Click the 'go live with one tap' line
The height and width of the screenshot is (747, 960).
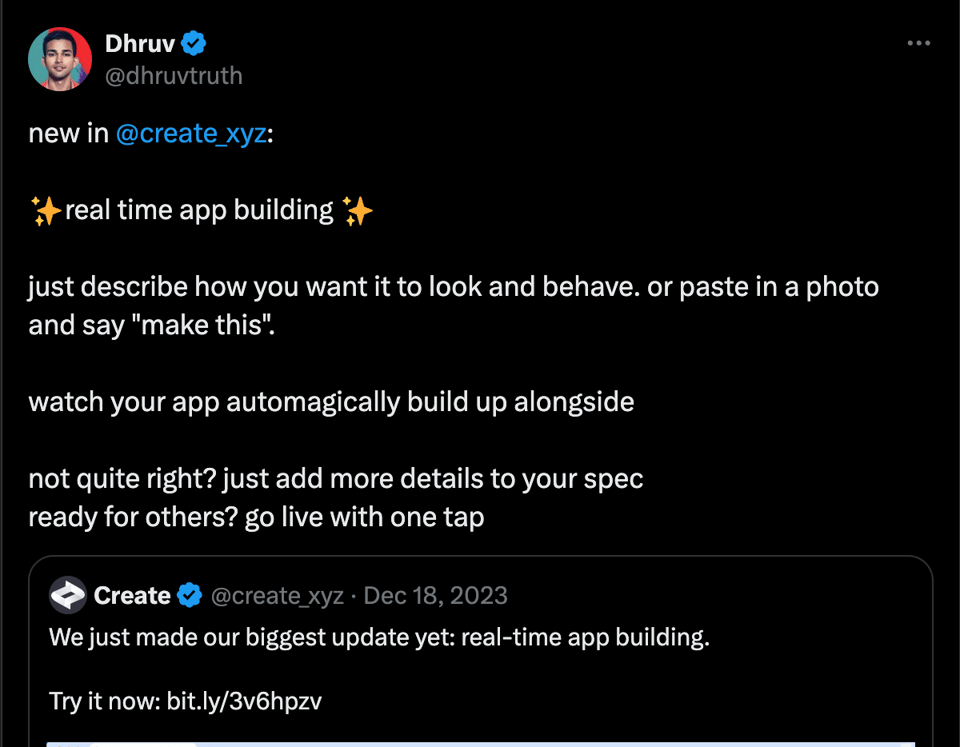pyautogui.click(x=256, y=517)
